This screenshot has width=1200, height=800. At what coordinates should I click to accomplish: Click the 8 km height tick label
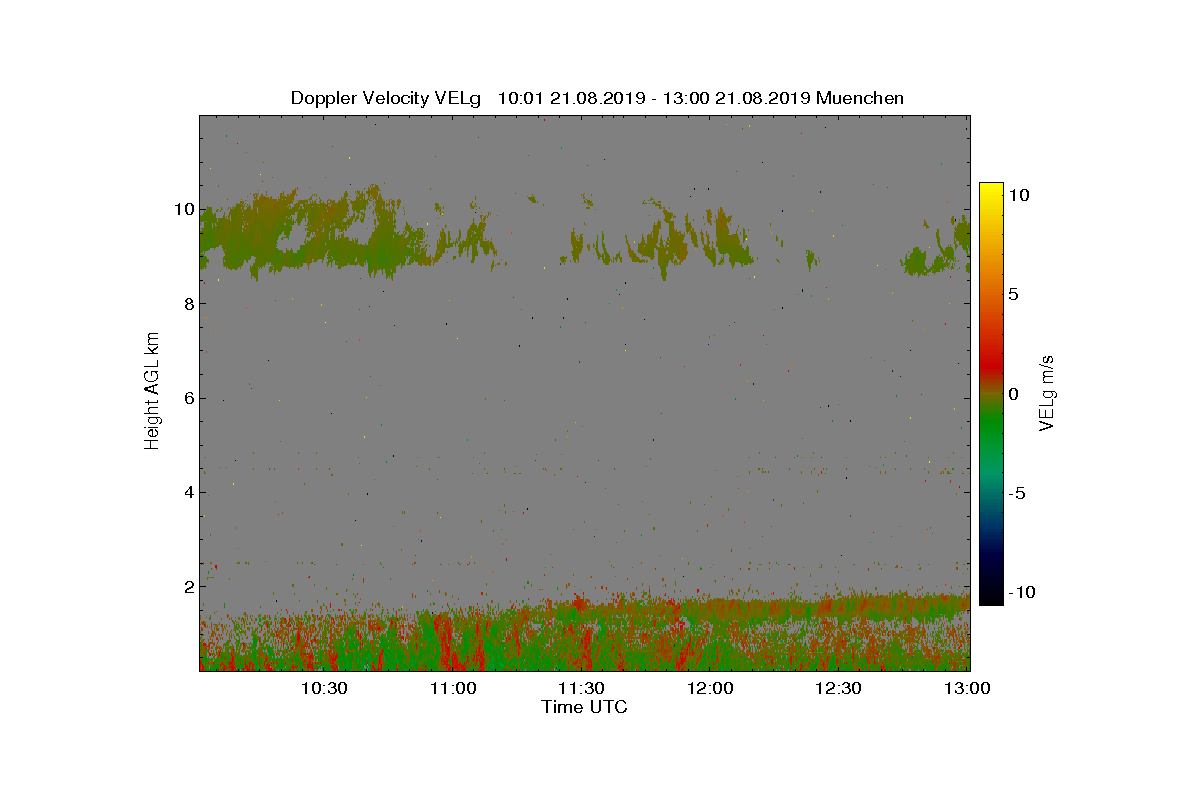[188, 304]
